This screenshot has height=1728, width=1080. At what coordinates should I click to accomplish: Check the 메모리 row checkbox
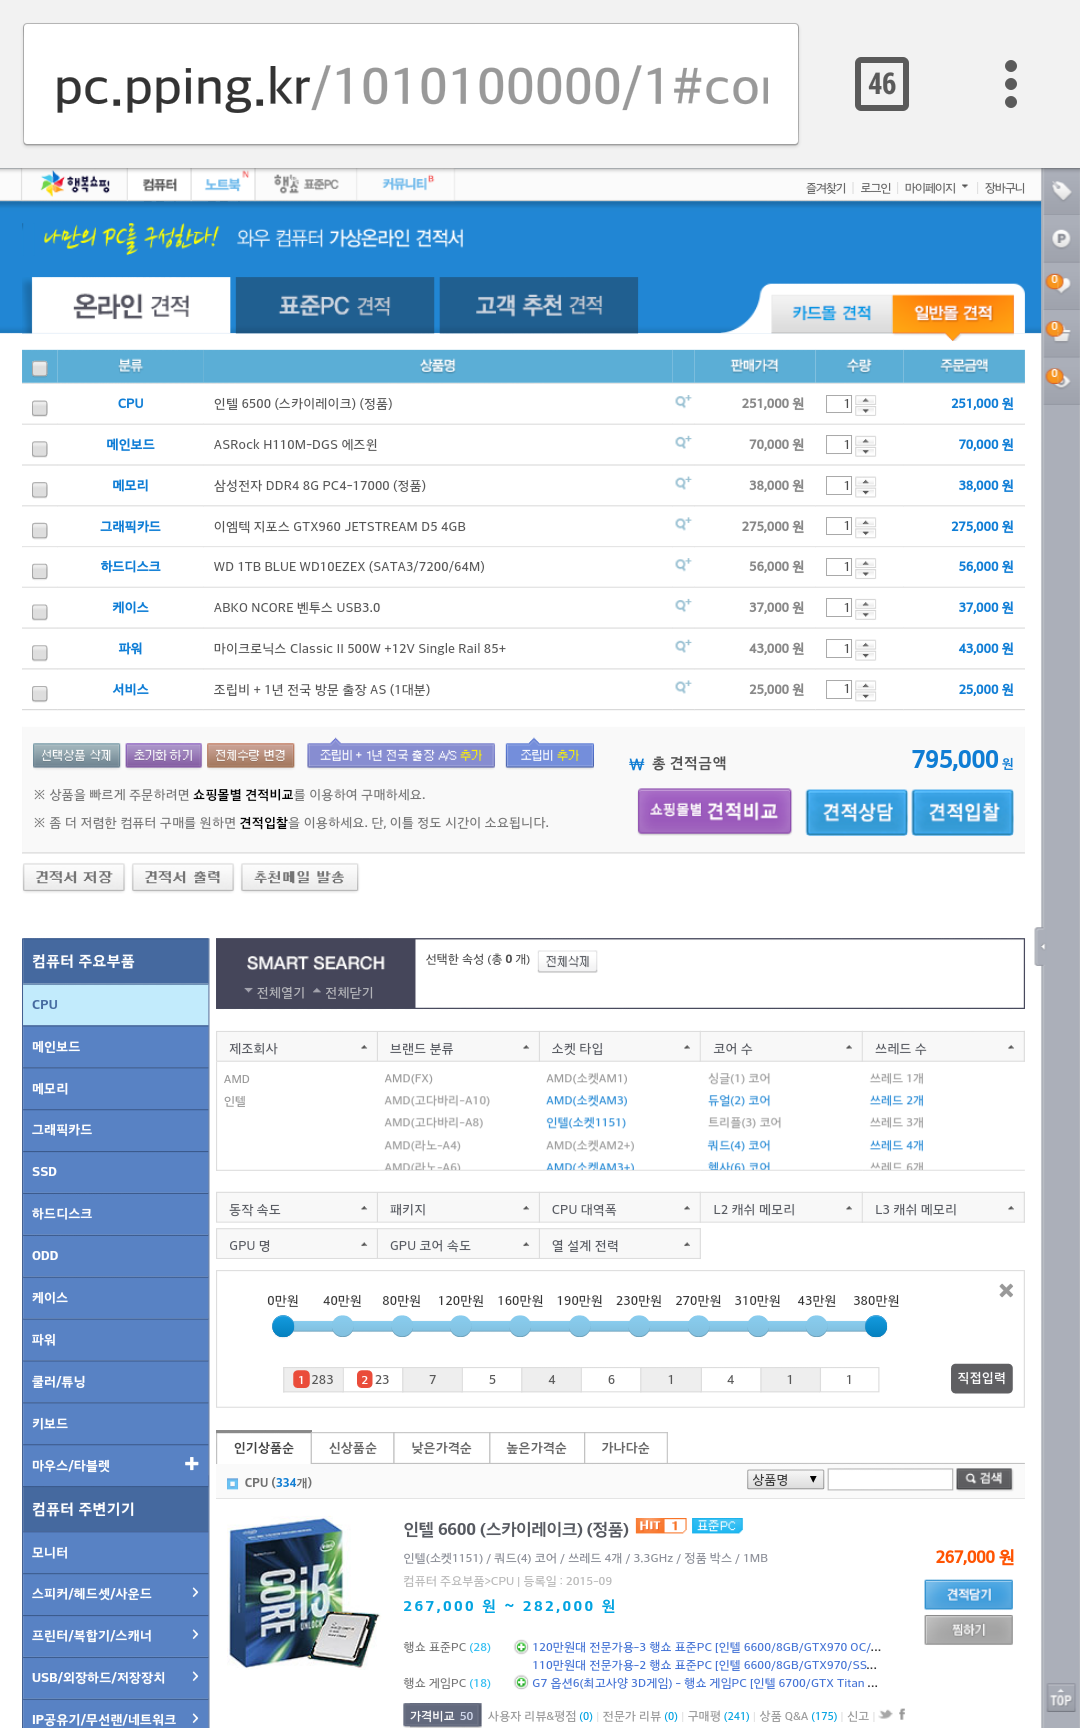[x=40, y=490]
